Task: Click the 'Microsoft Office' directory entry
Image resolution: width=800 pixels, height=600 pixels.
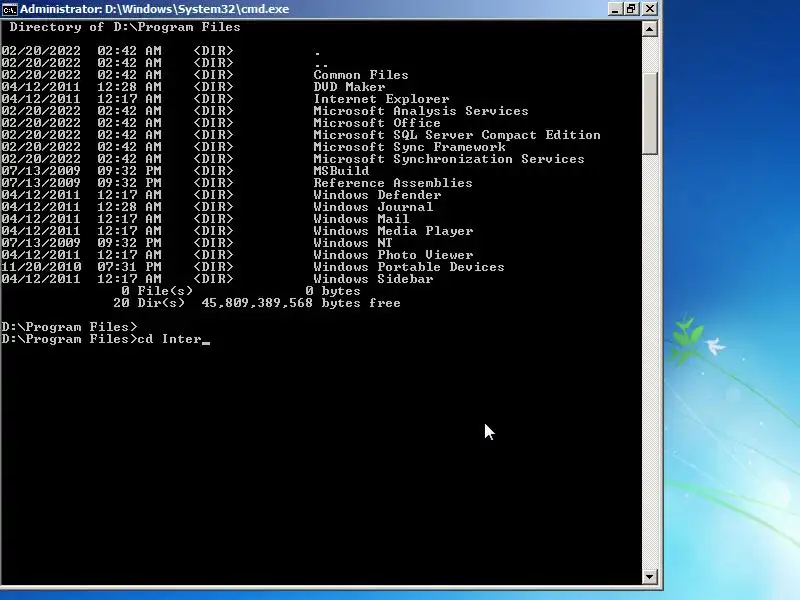Action: coord(377,123)
